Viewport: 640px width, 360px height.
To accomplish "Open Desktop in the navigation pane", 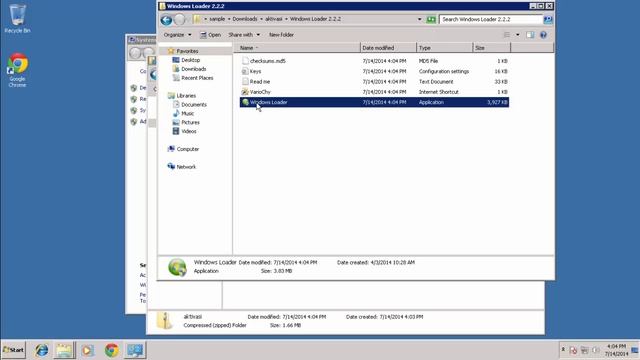I will point(191,60).
